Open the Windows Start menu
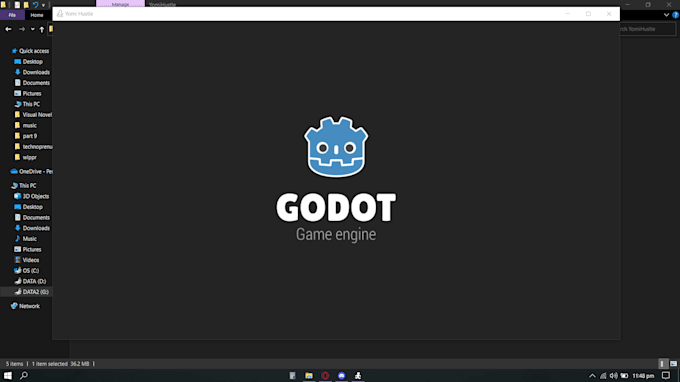680x382 pixels. [8, 375]
